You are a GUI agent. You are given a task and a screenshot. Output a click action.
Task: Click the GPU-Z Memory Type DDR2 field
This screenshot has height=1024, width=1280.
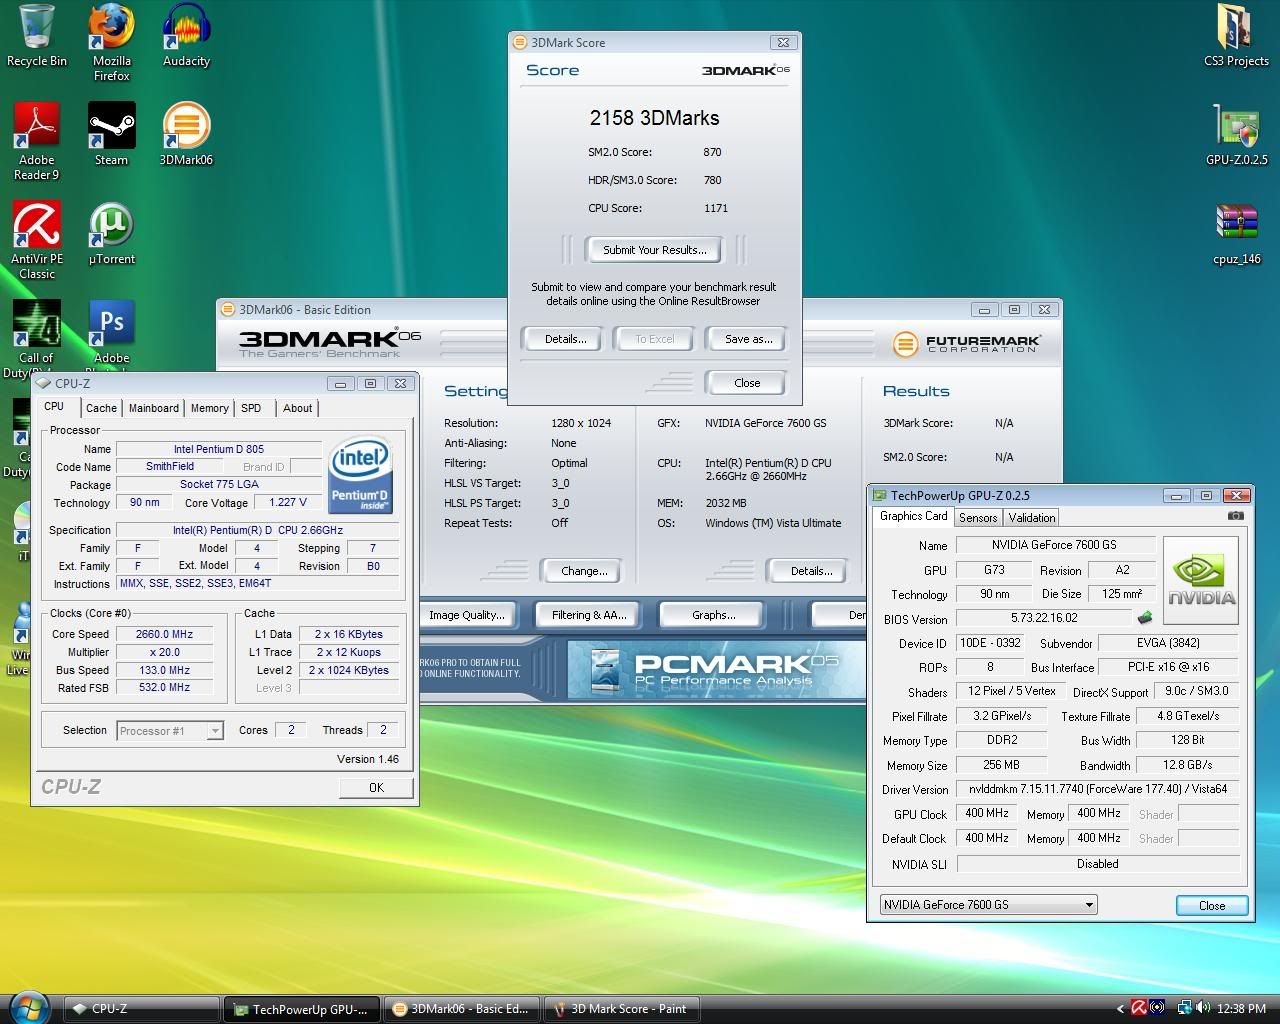point(1001,741)
